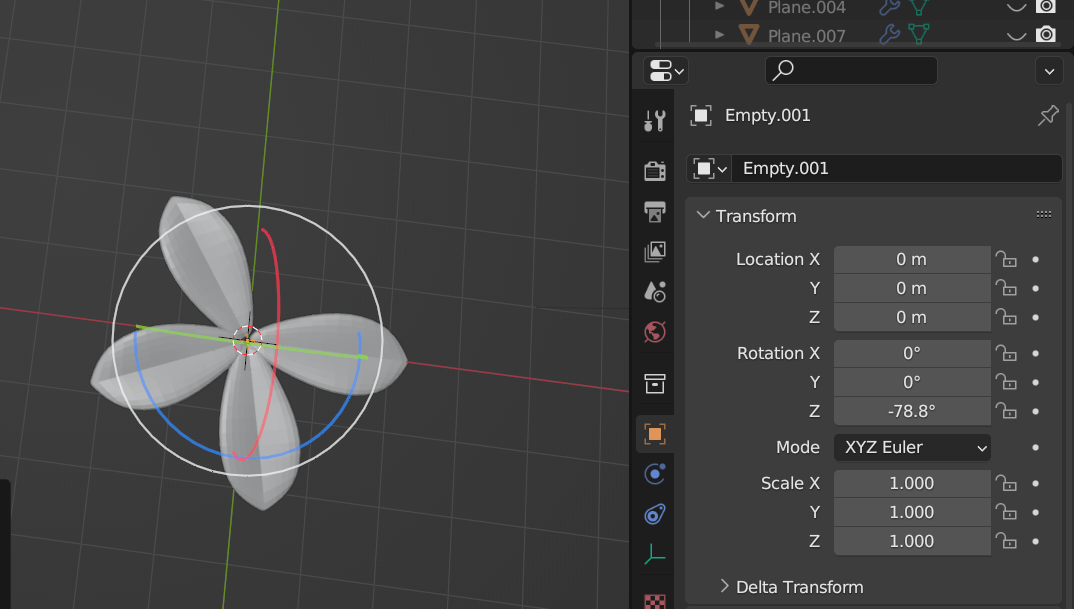1074x609 pixels.
Task: Lock the Location Y value
Action: tap(1006, 288)
